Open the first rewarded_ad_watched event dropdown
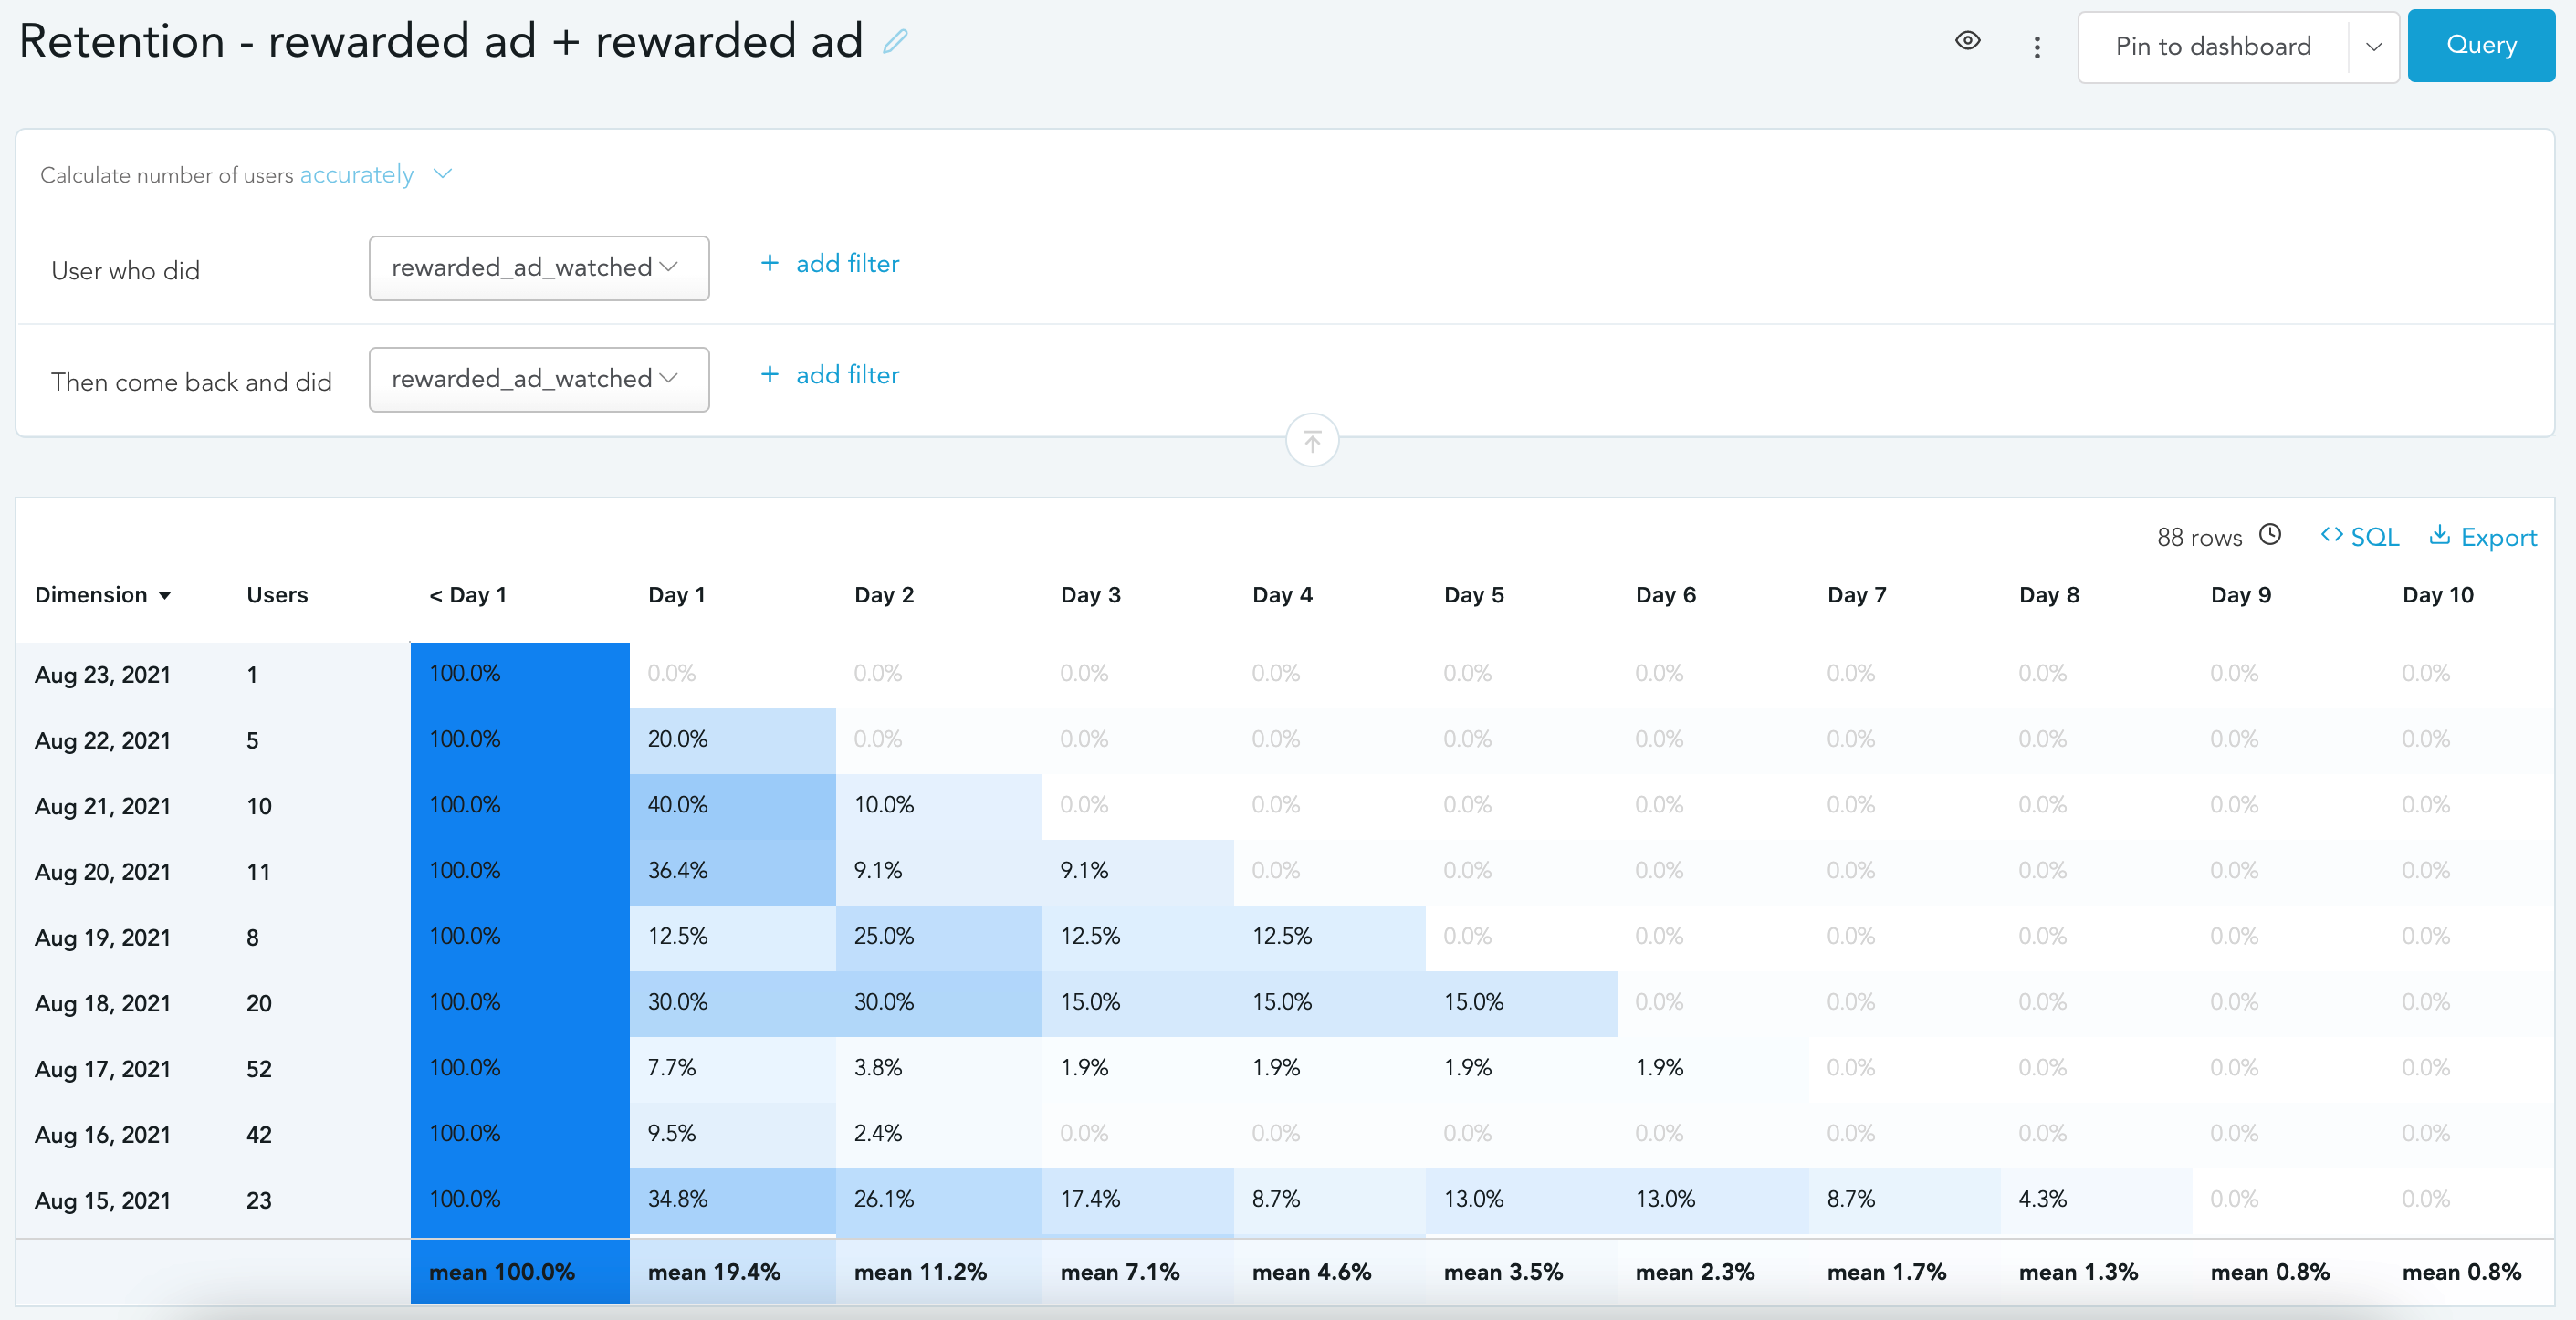Viewport: 2576px width, 1320px height. pyautogui.click(x=538, y=268)
